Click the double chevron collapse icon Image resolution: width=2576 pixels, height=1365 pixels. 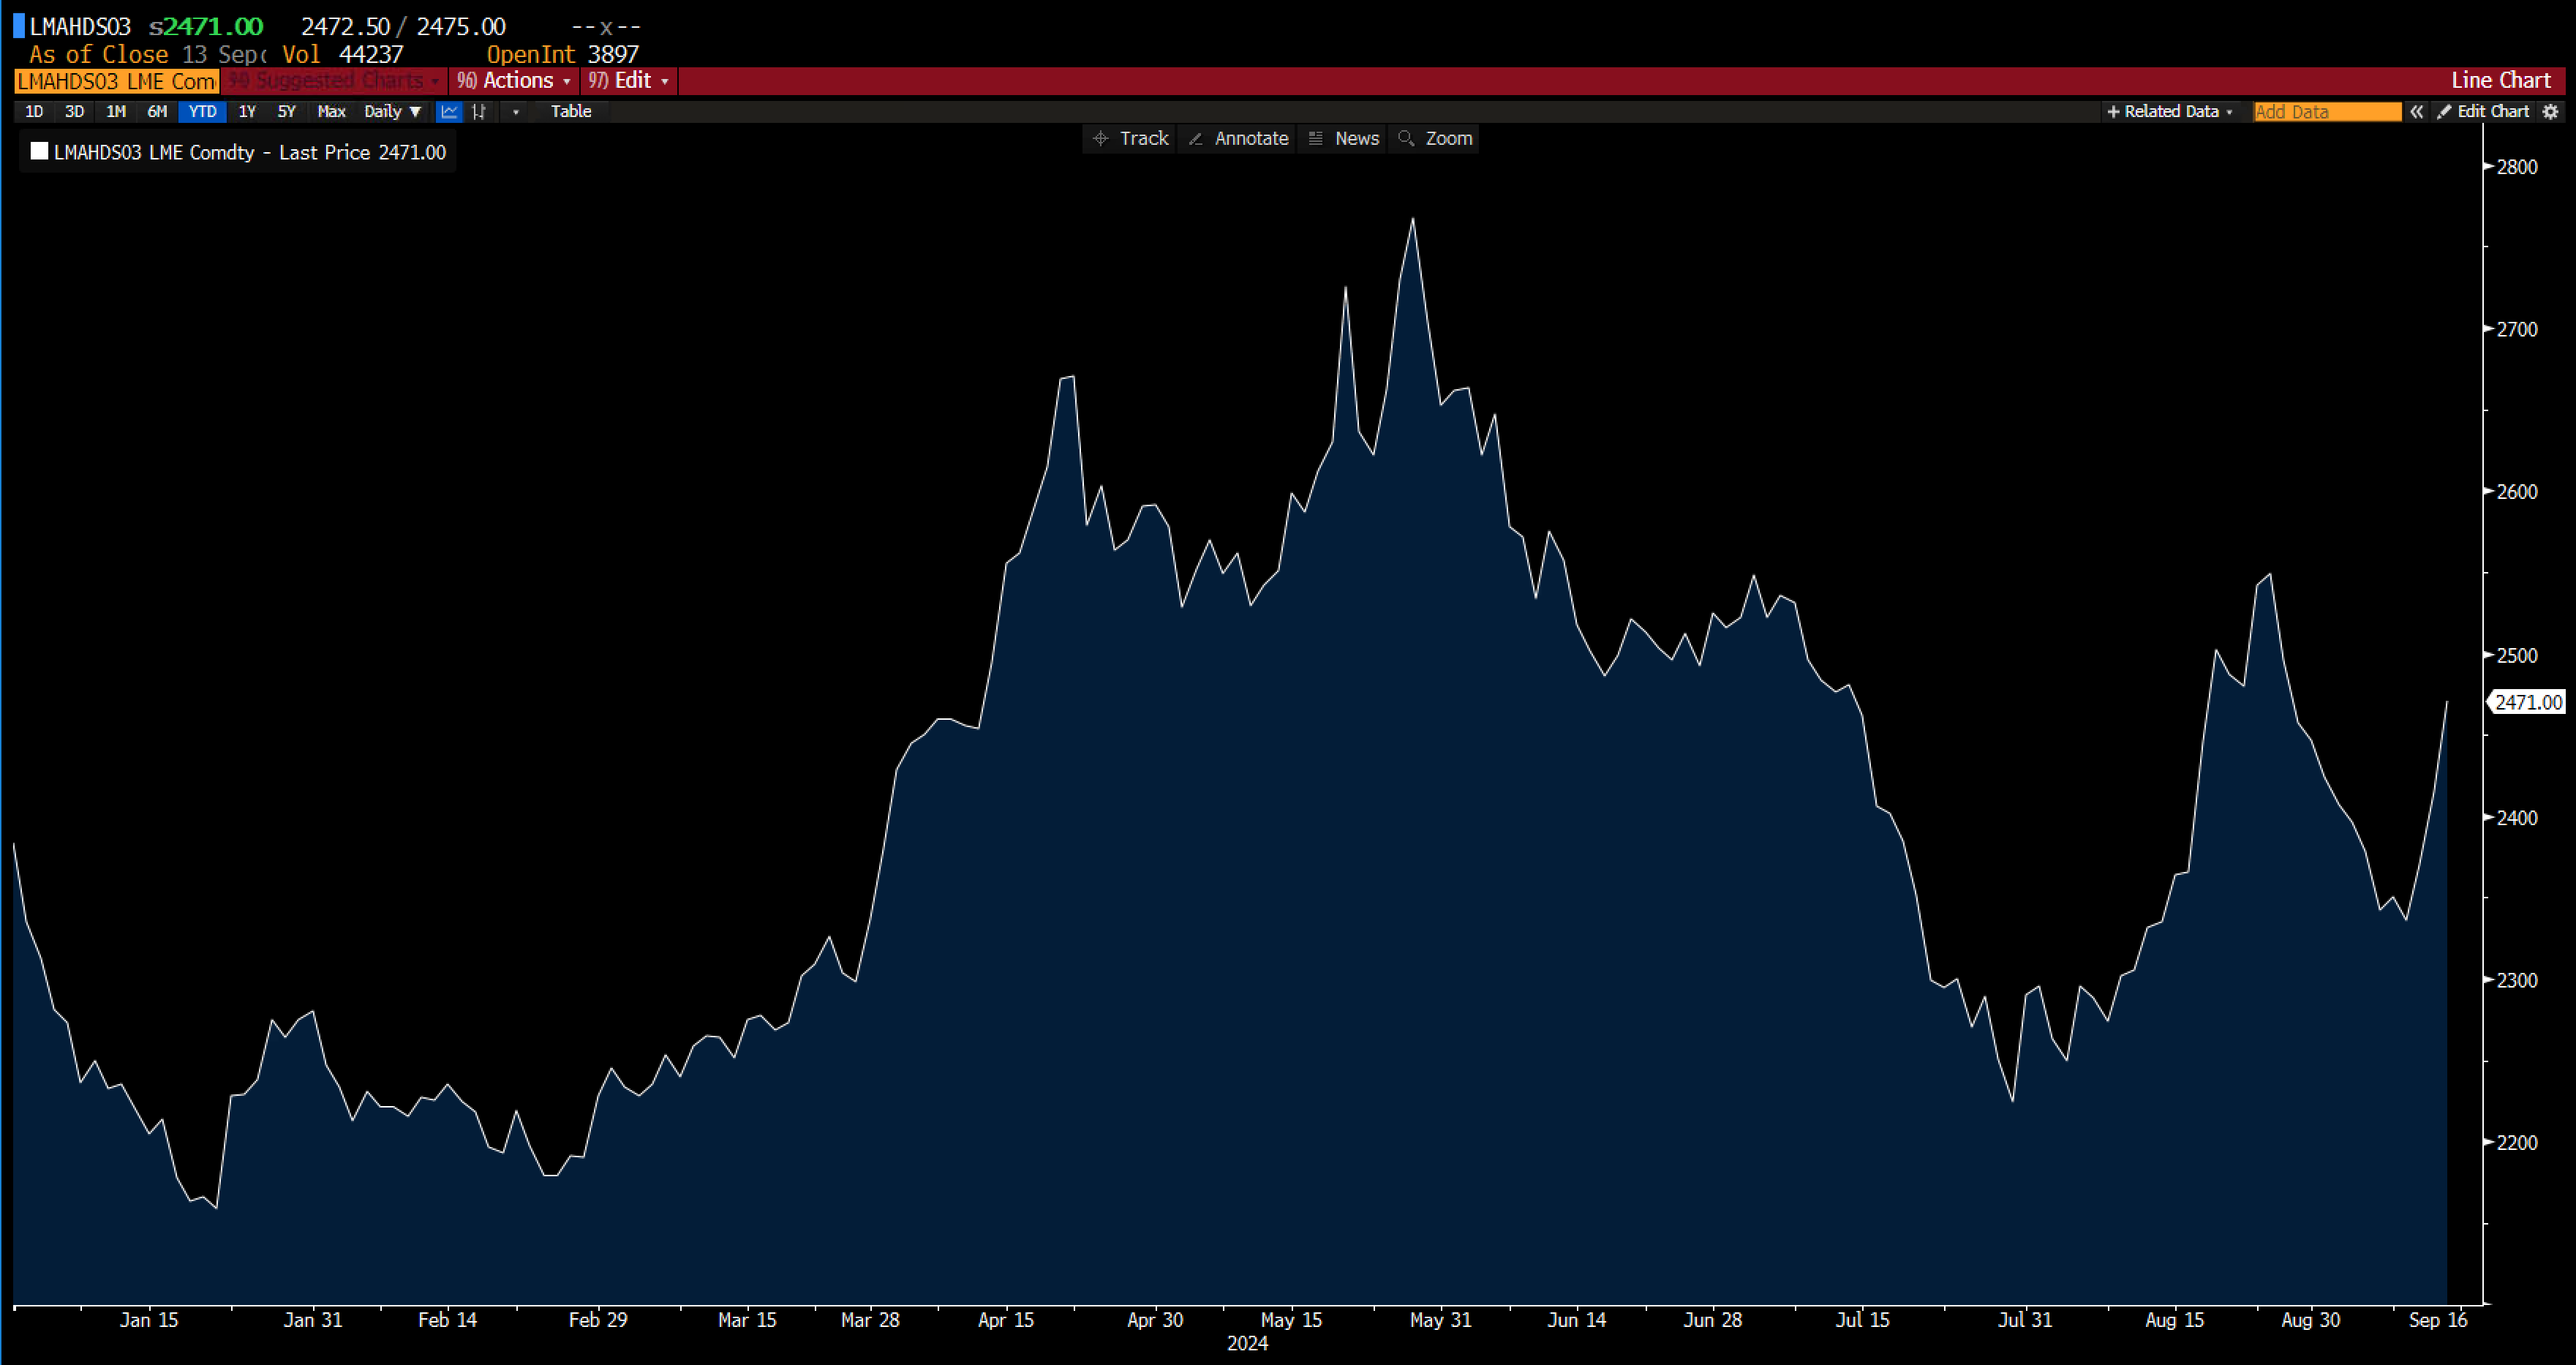coord(2416,112)
